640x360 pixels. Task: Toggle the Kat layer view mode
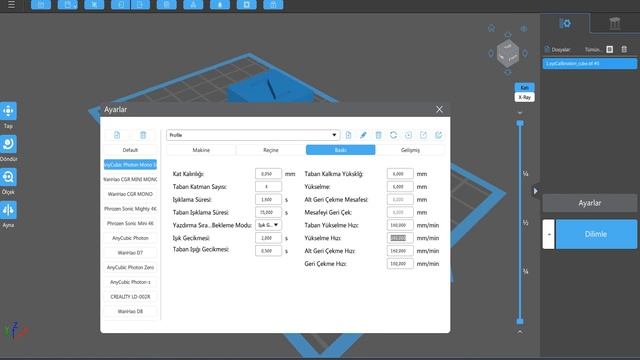click(x=524, y=87)
